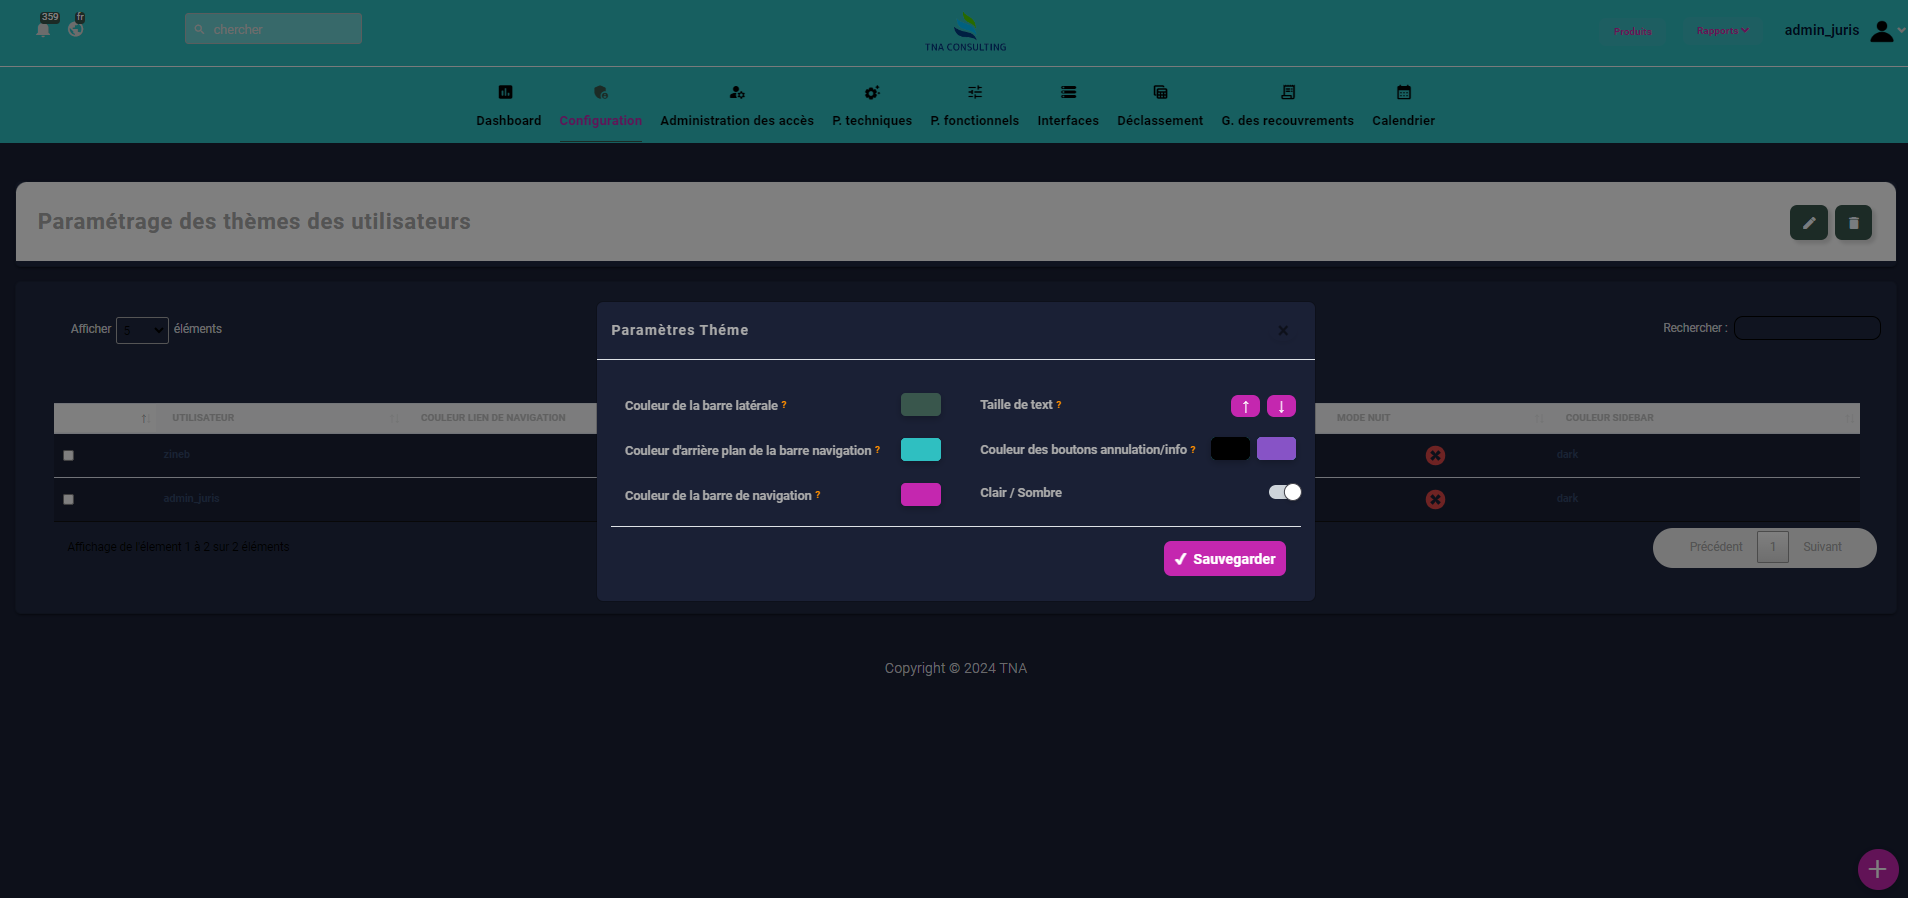Click the globe language icon
The width and height of the screenshot is (1908, 898).
point(76,29)
